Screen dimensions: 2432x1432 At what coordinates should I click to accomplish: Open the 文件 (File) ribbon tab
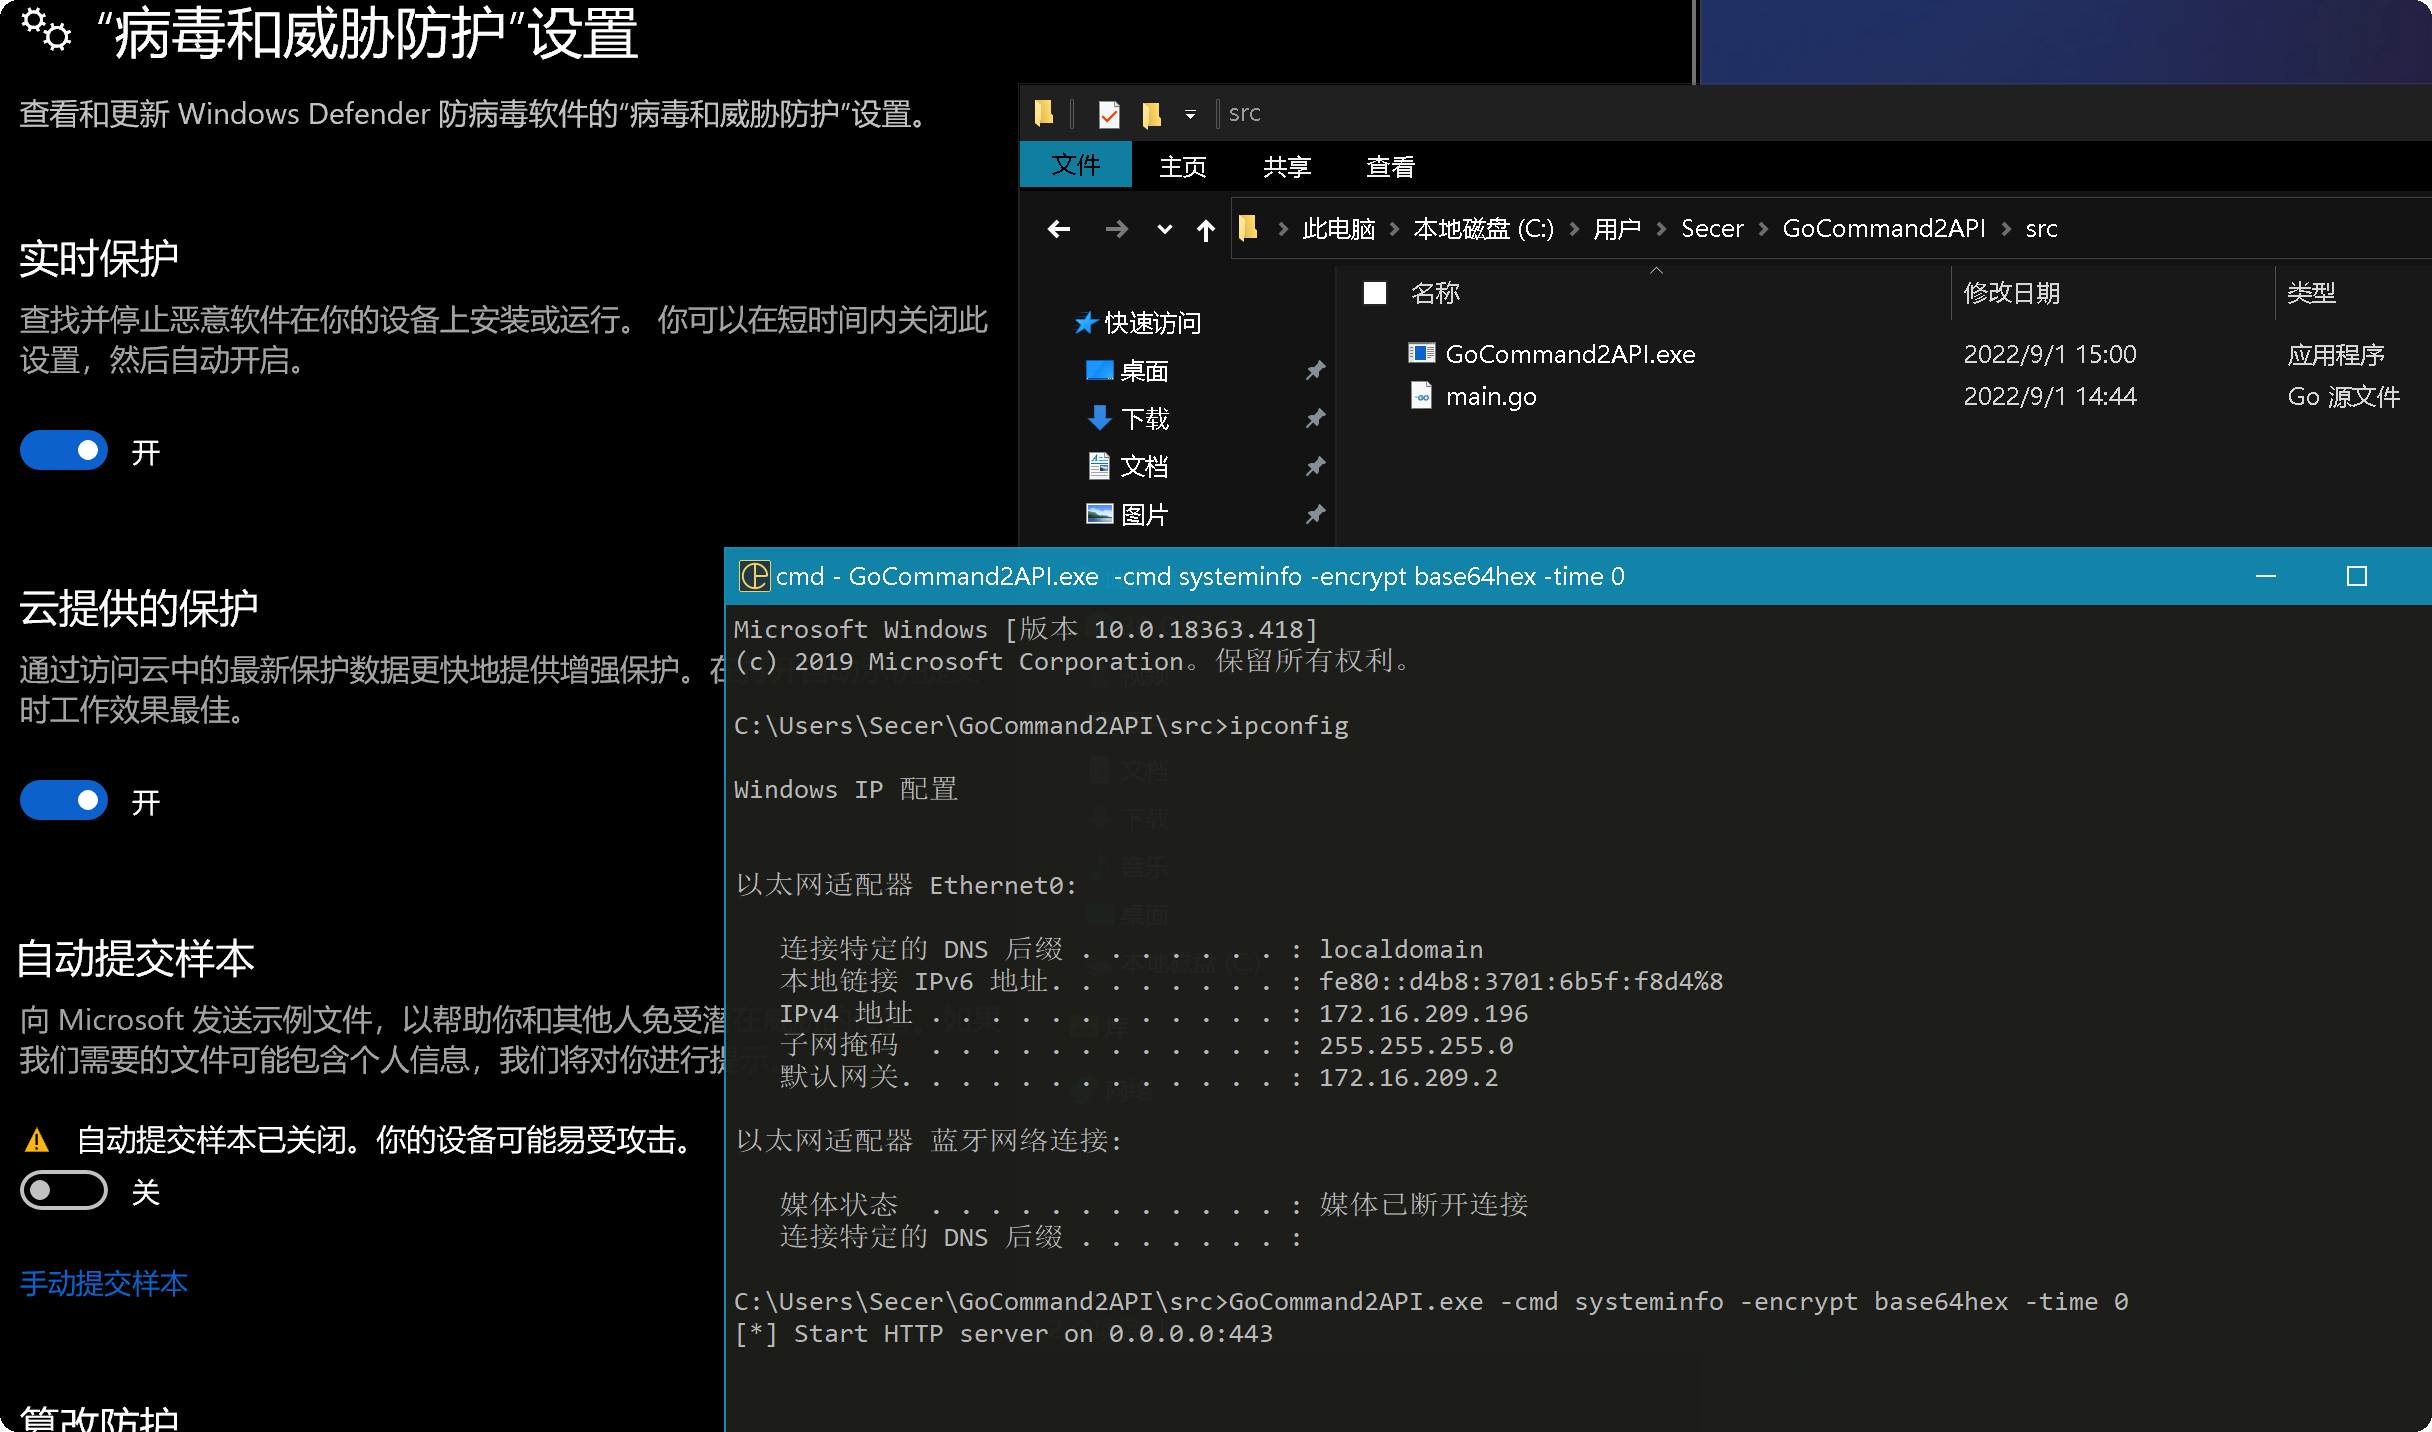tap(1076, 165)
